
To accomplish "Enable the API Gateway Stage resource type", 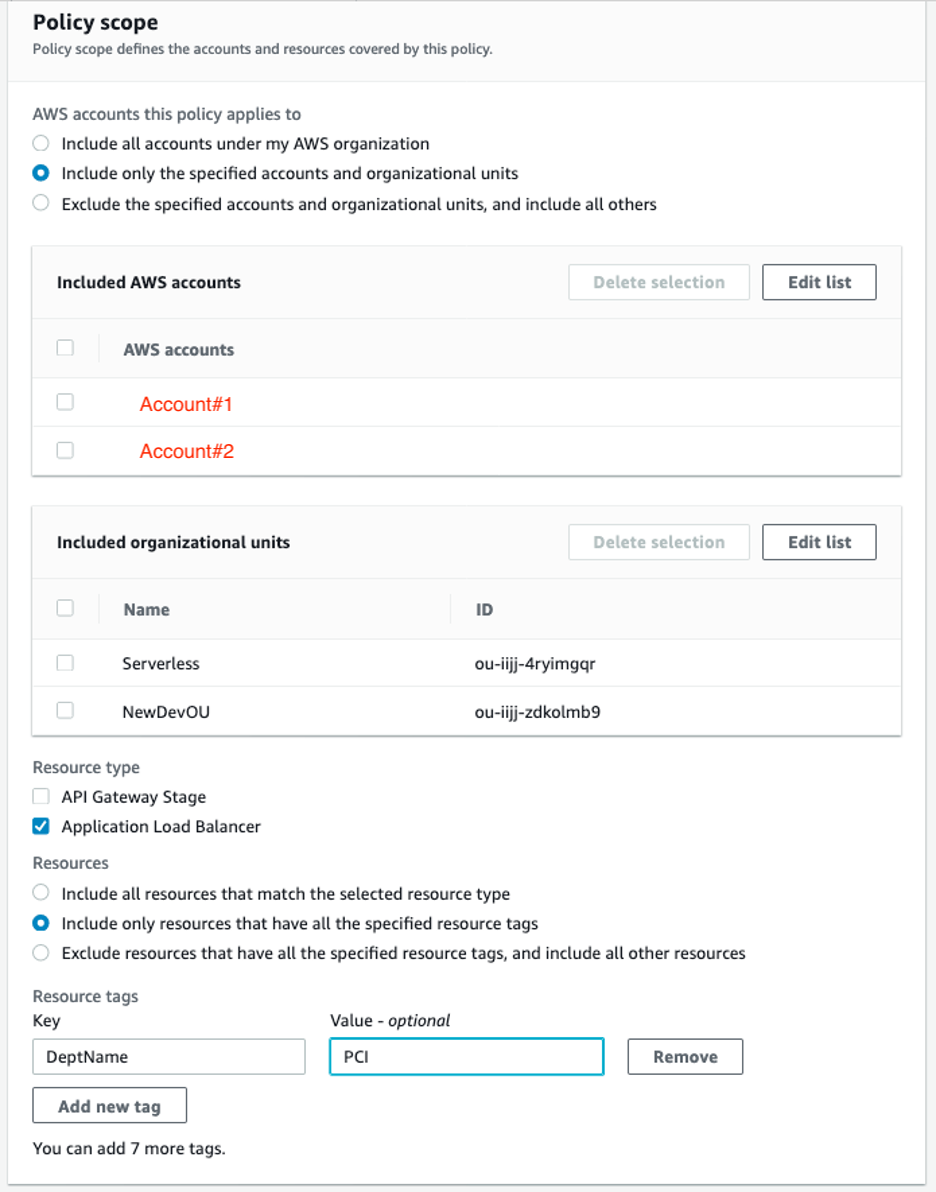I will (x=41, y=797).
